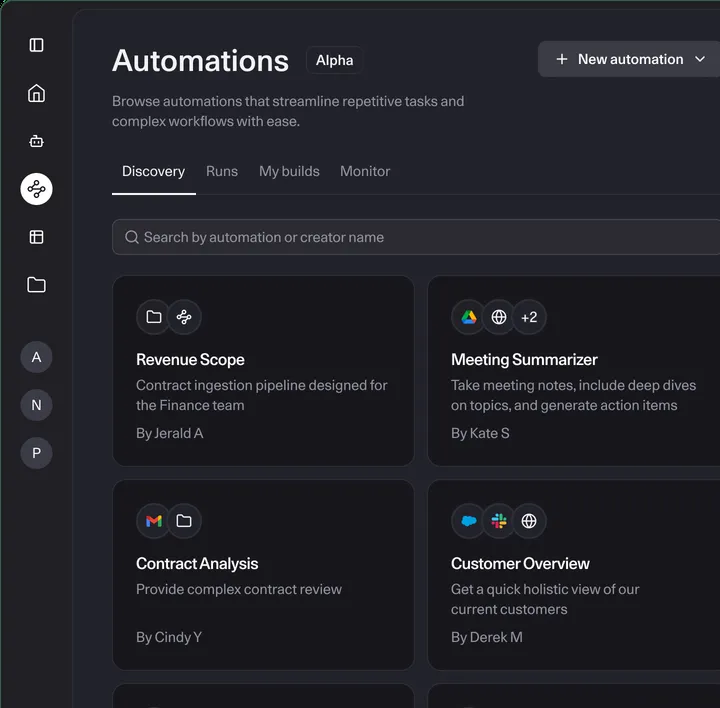Click 'Take meeting notes' description text
The width and height of the screenshot is (720, 708).
pyautogui.click(x=573, y=395)
